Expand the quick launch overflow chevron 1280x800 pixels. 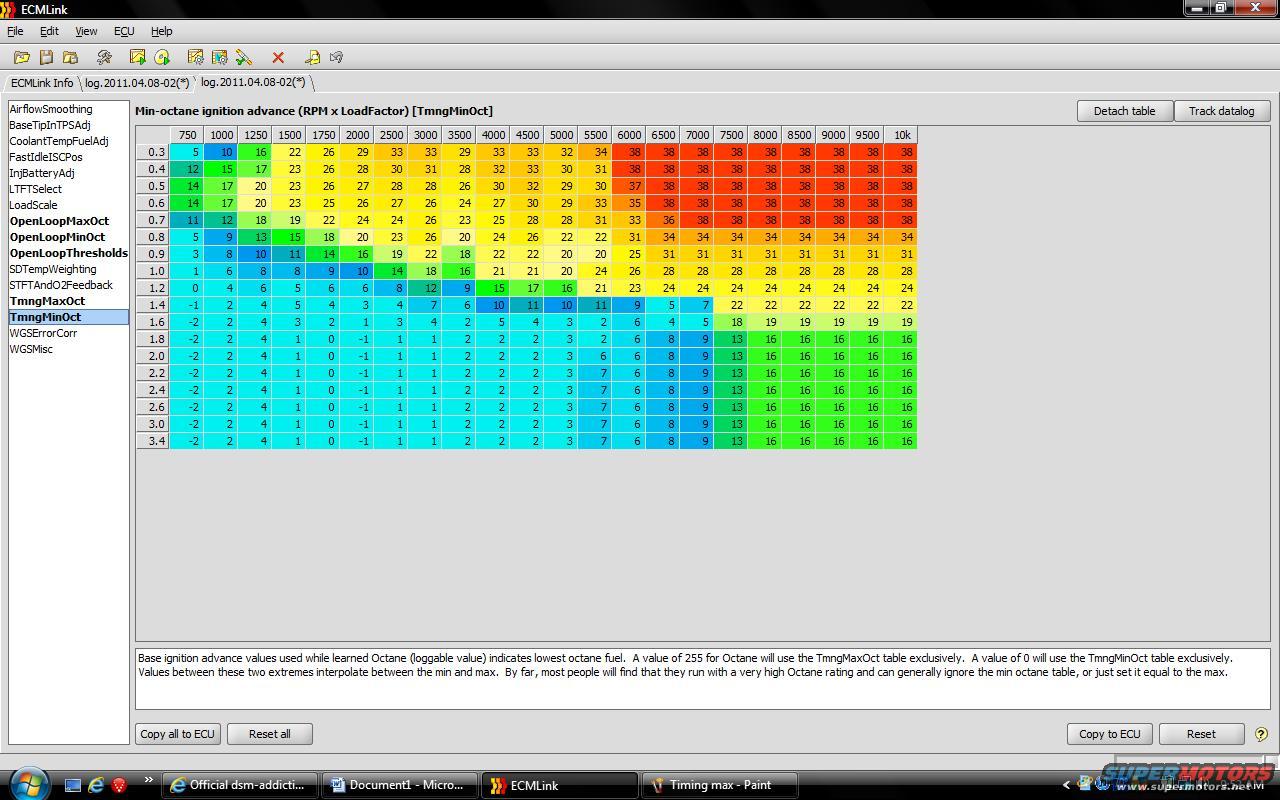coord(149,781)
